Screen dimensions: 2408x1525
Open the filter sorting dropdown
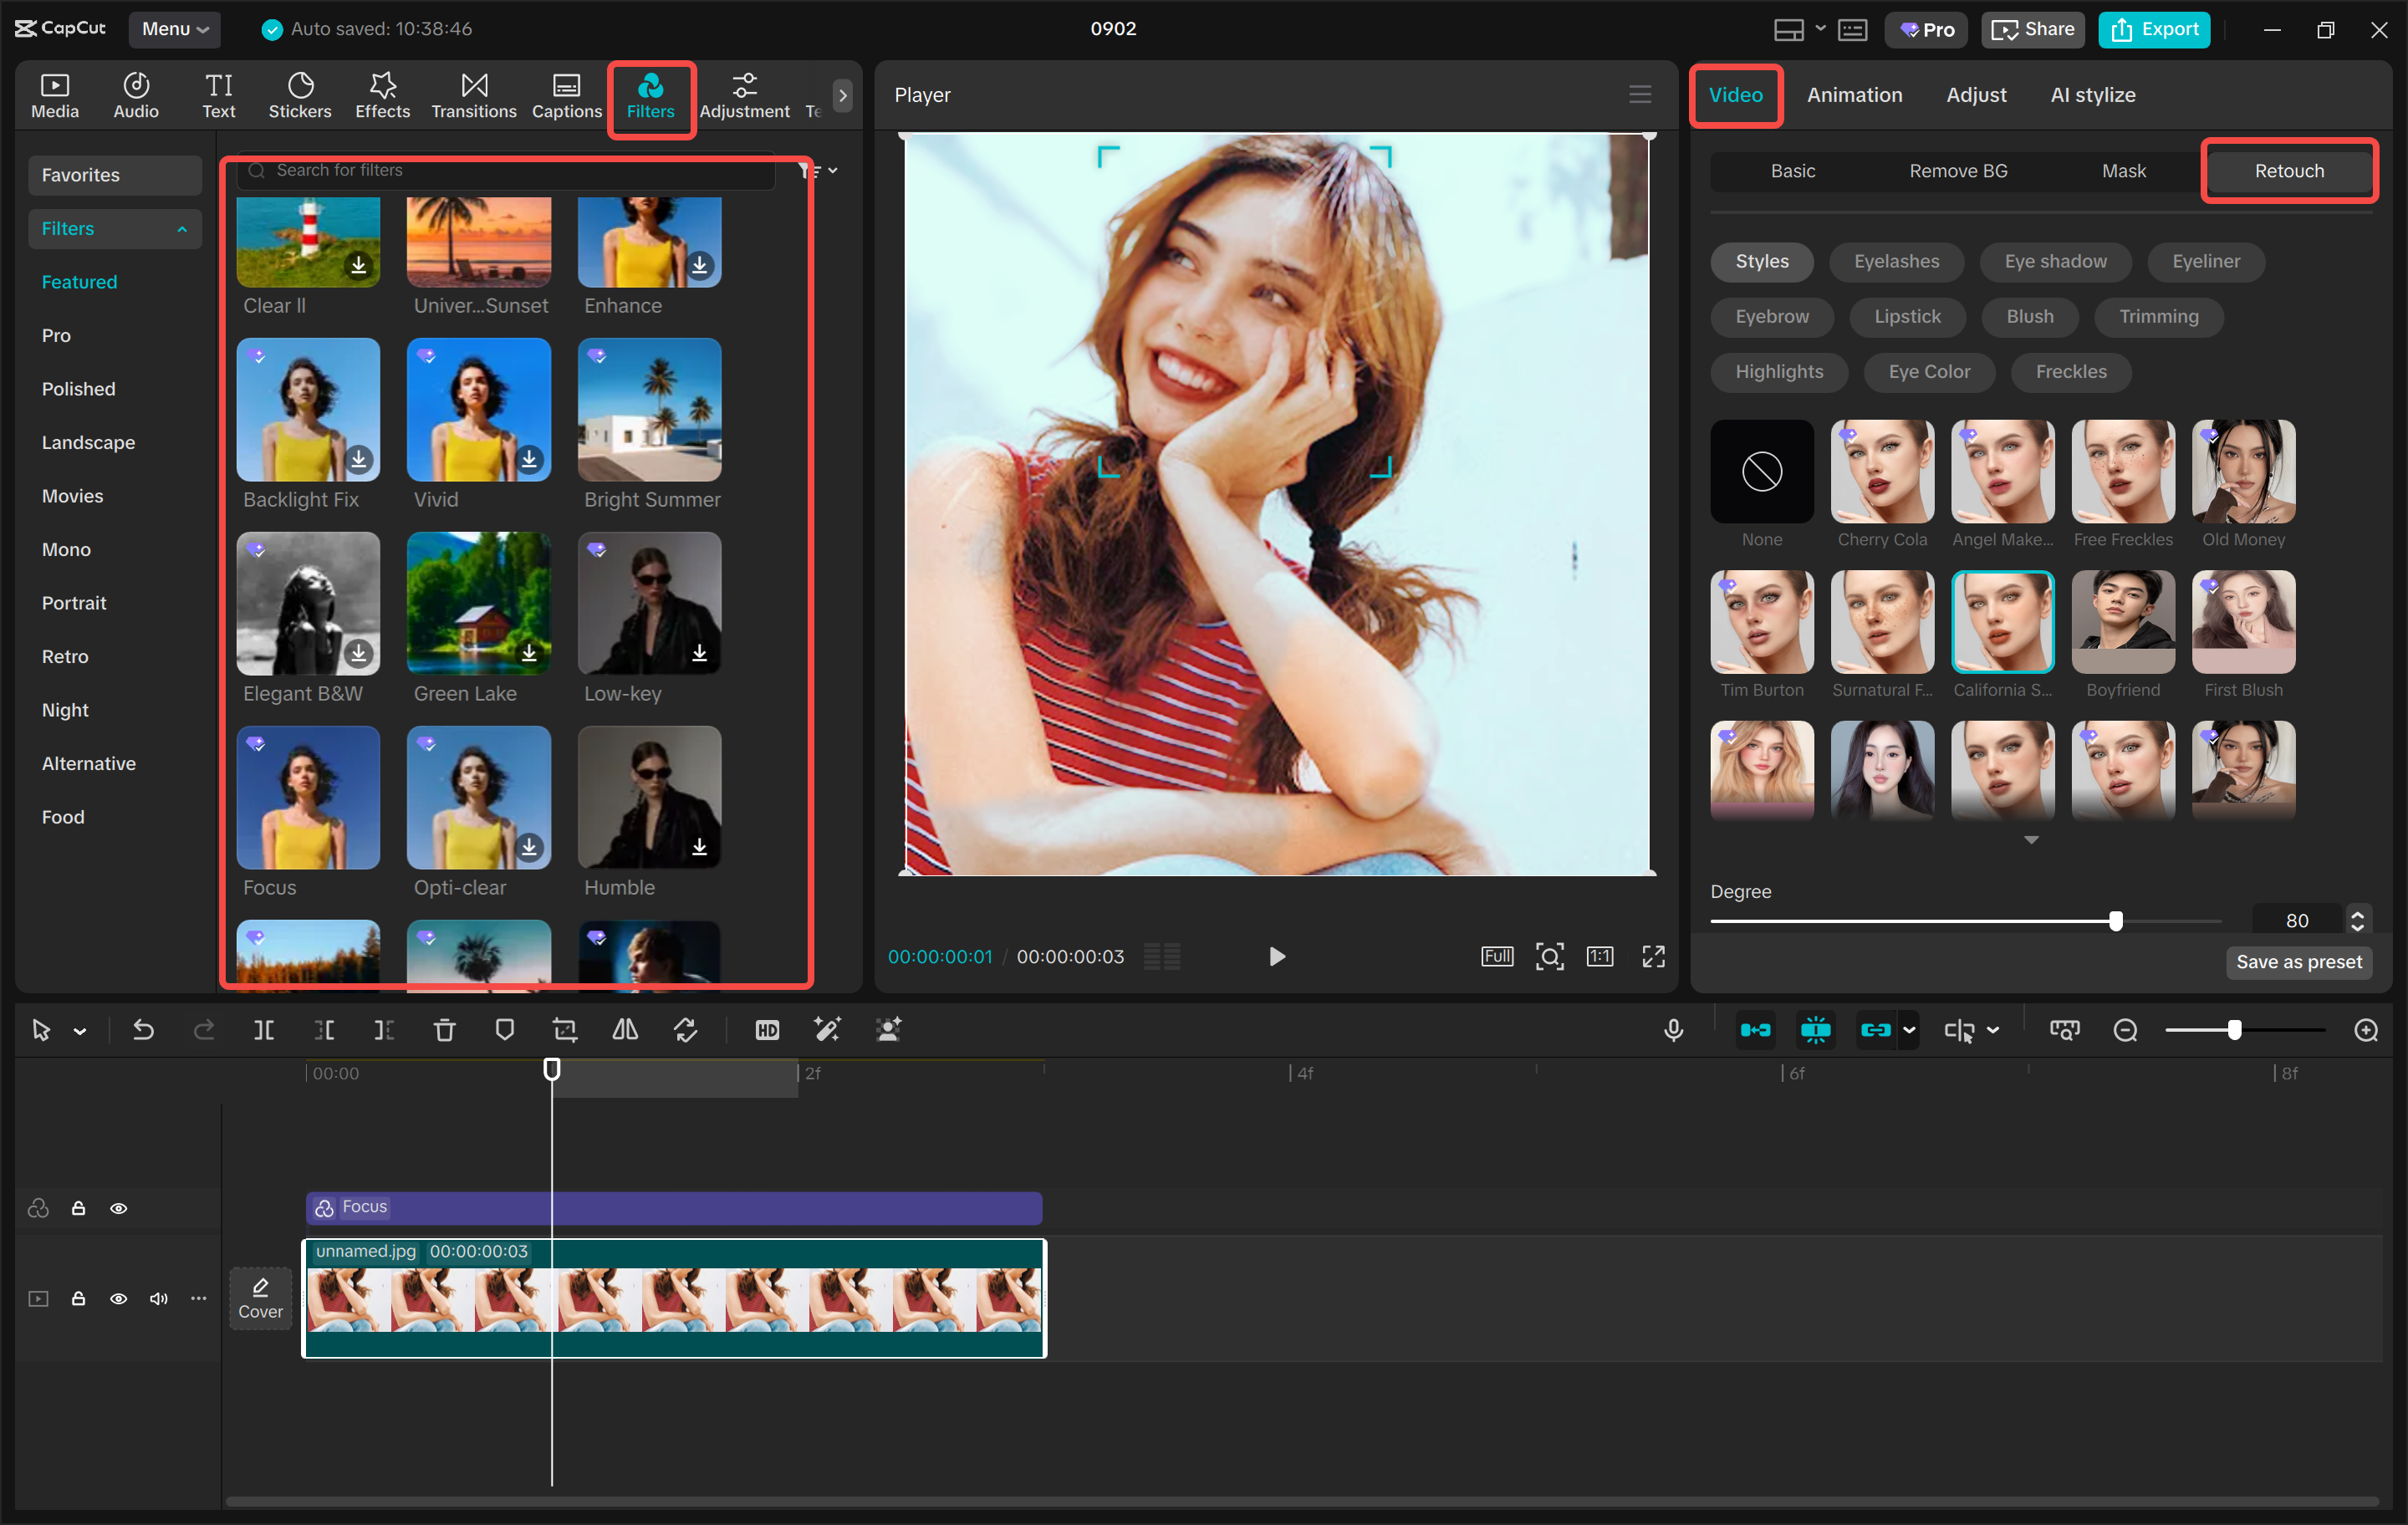click(820, 170)
